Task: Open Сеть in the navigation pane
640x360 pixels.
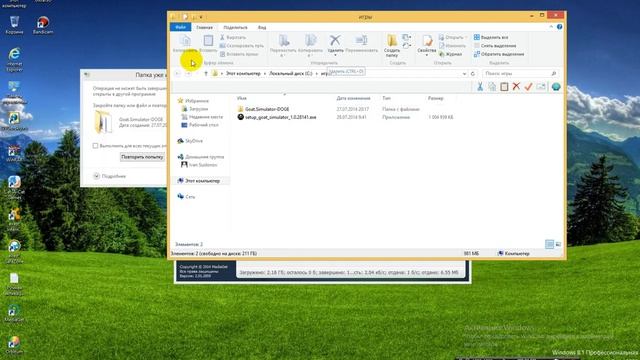Action: (x=187, y=197)
